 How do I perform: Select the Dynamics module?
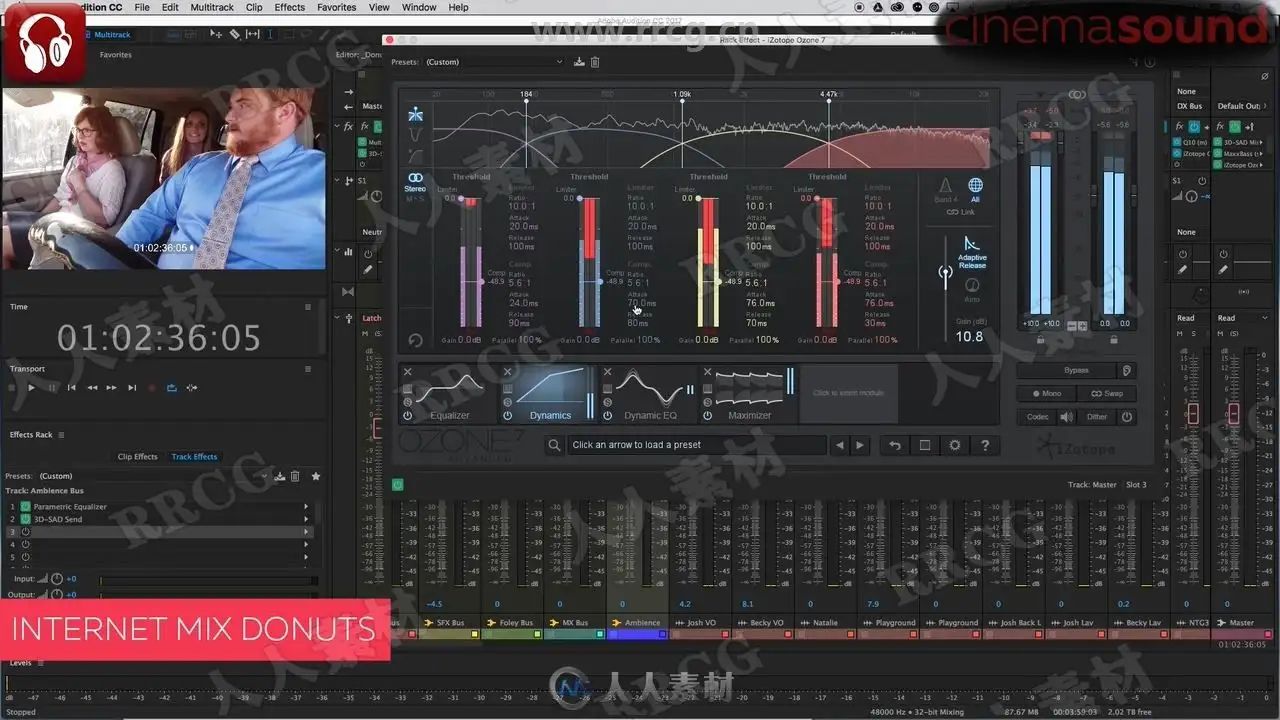pyautogui.click(x=549, y=393)
